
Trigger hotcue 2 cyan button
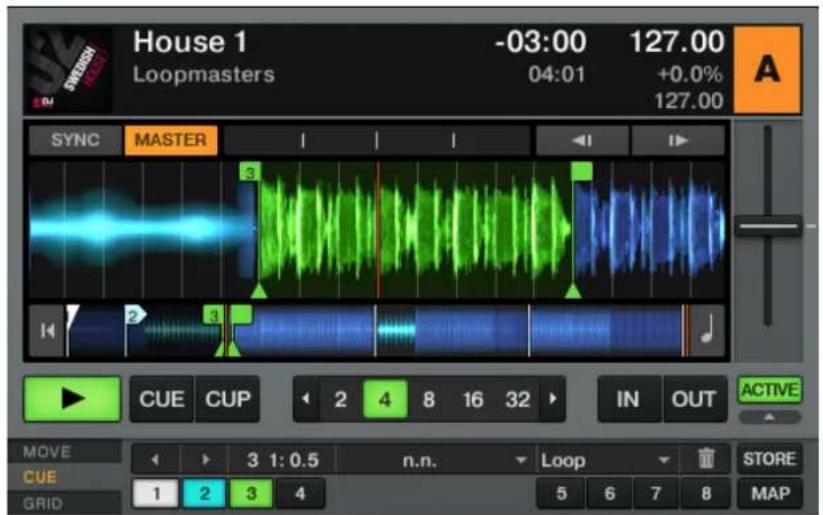click(x=204, y=493)
